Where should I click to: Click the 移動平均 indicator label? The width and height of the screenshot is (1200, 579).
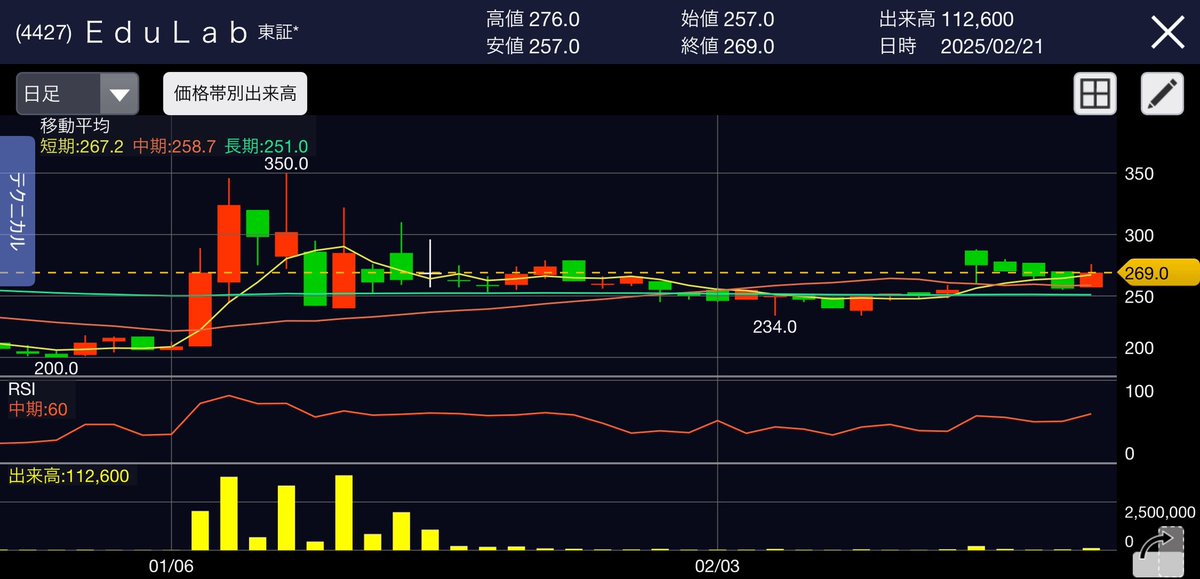point(75,127)
